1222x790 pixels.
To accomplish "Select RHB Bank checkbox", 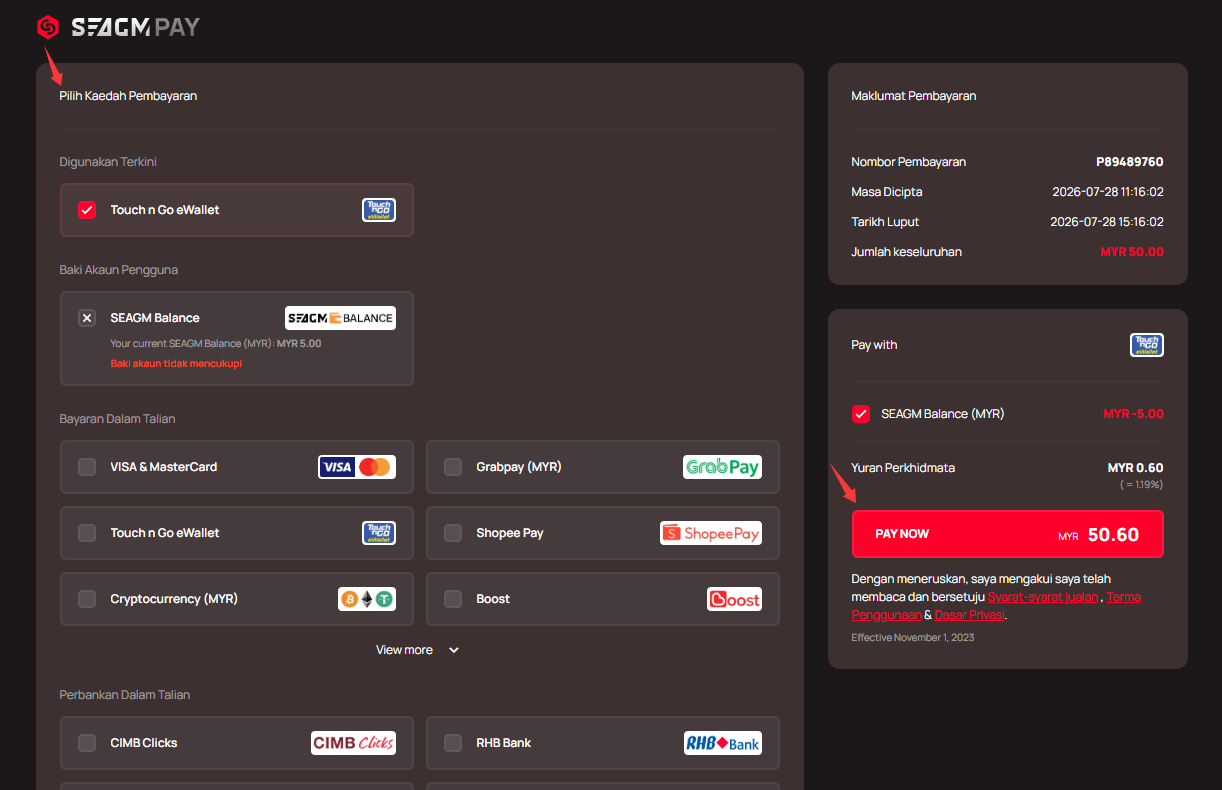I will click(x=453, y=743).
